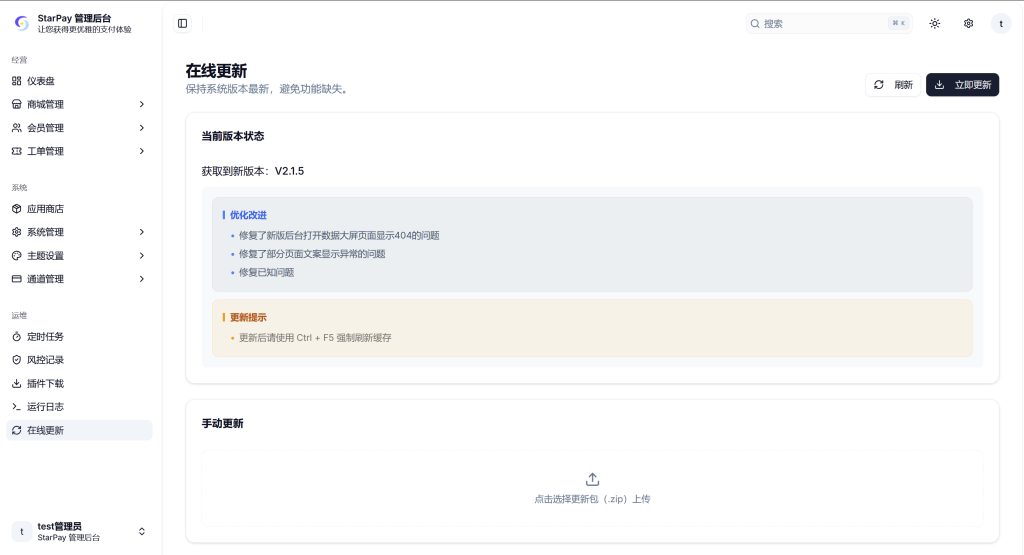
Task: Click the 主题设置 label
Action: [x=45, y=256]
